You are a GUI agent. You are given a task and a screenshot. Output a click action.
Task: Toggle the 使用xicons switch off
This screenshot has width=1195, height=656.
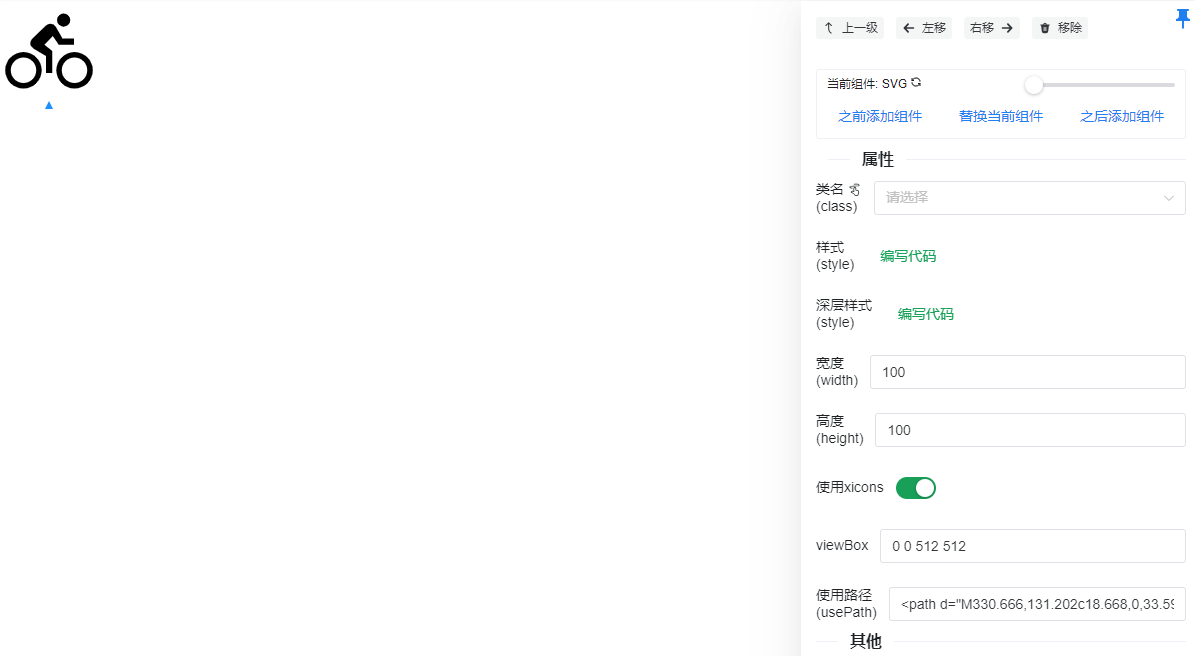915,488
